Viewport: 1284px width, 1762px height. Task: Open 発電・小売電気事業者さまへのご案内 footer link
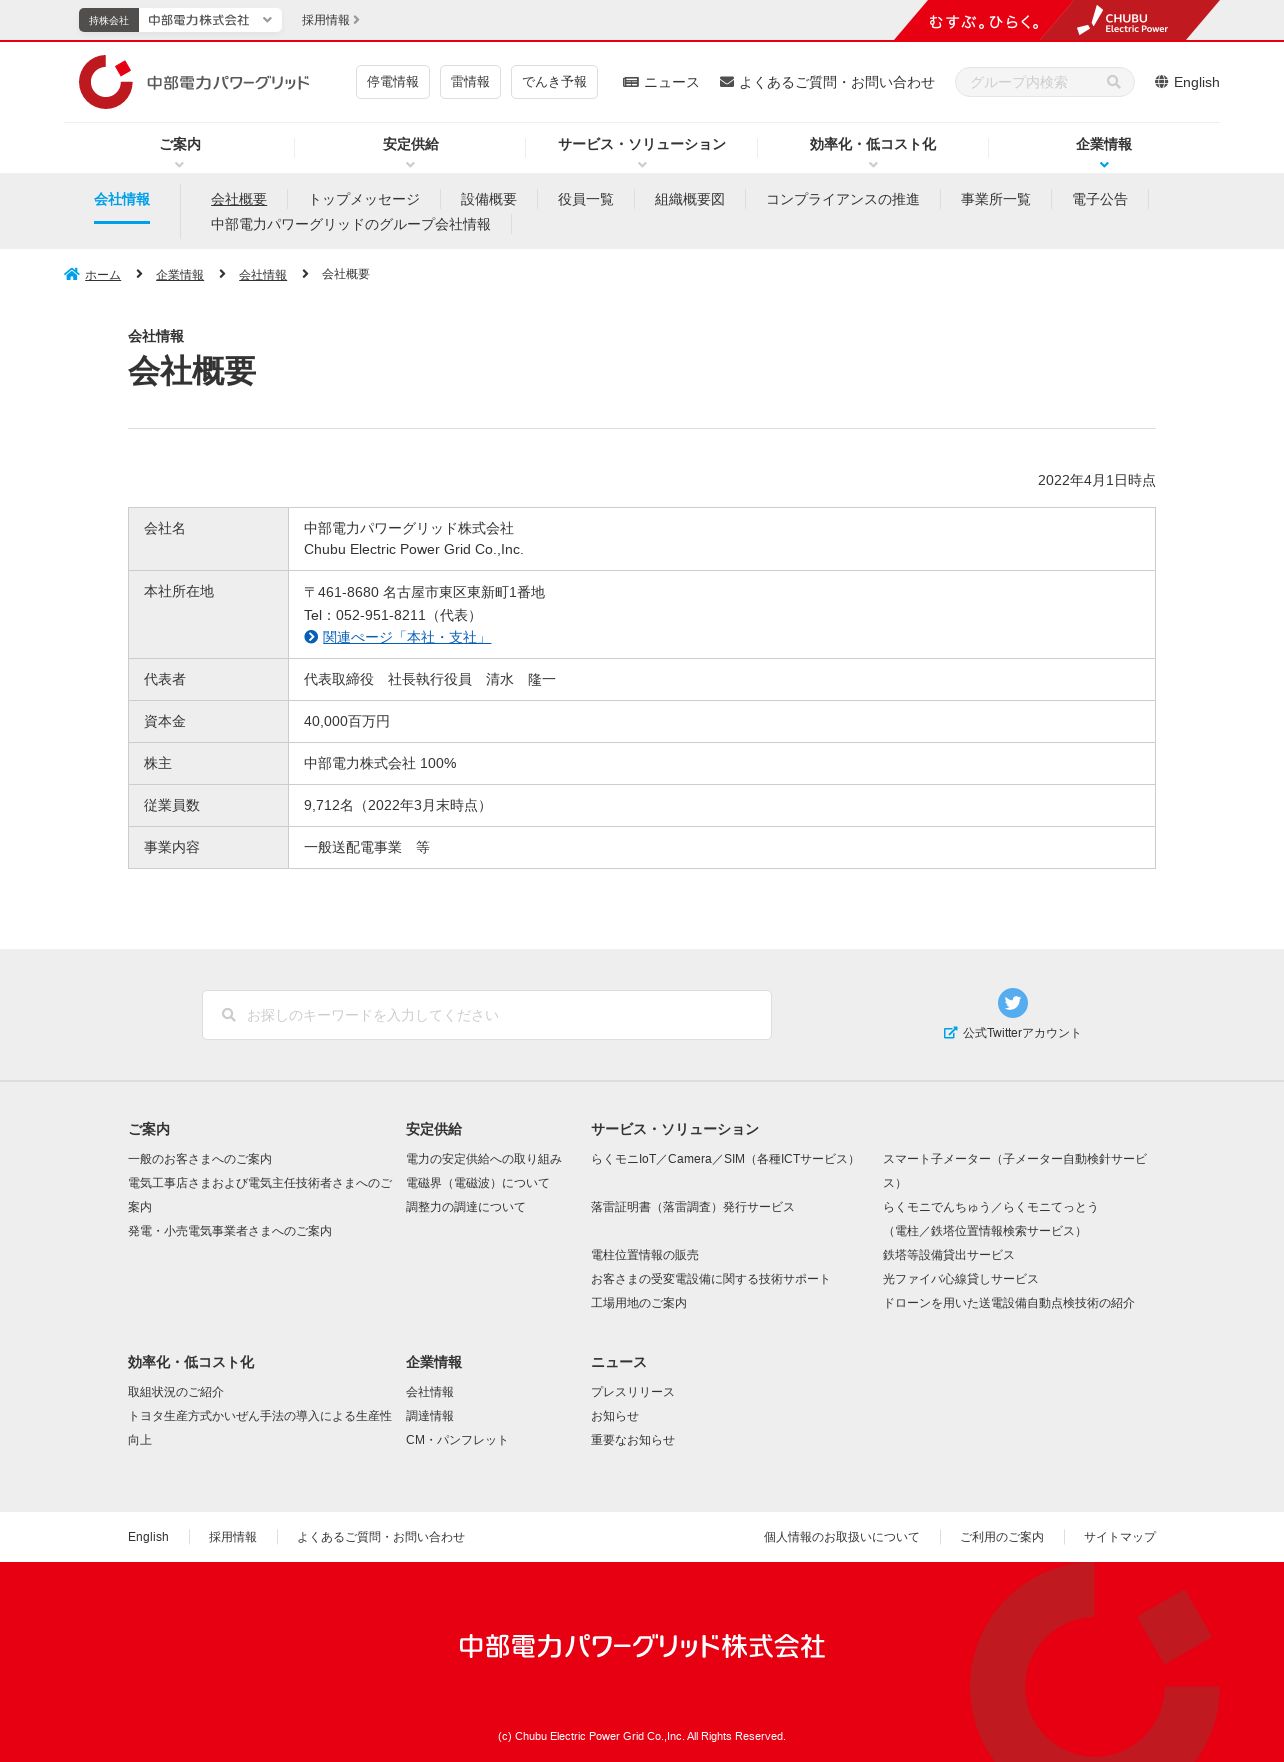230,1231
